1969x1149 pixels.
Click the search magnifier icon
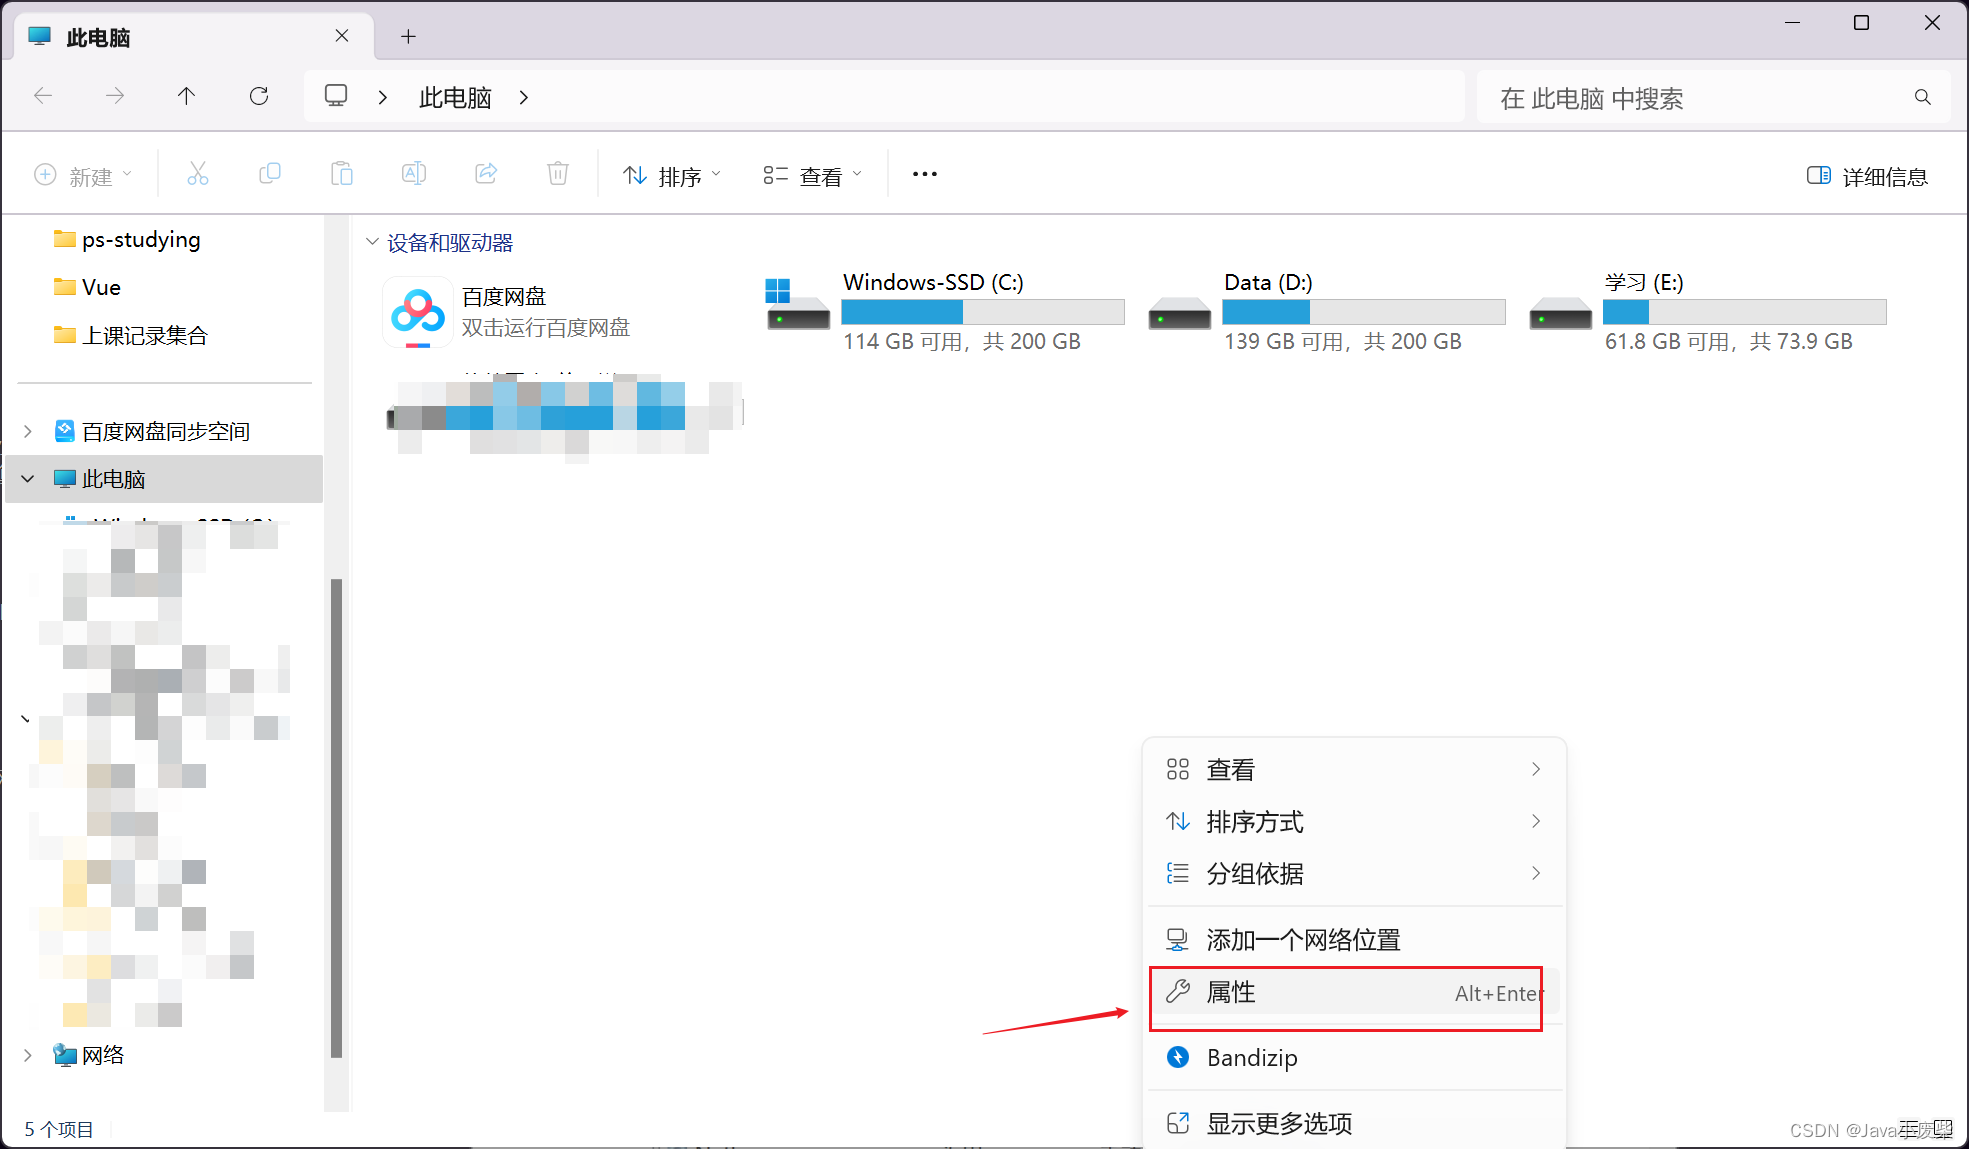[1922, 97]
